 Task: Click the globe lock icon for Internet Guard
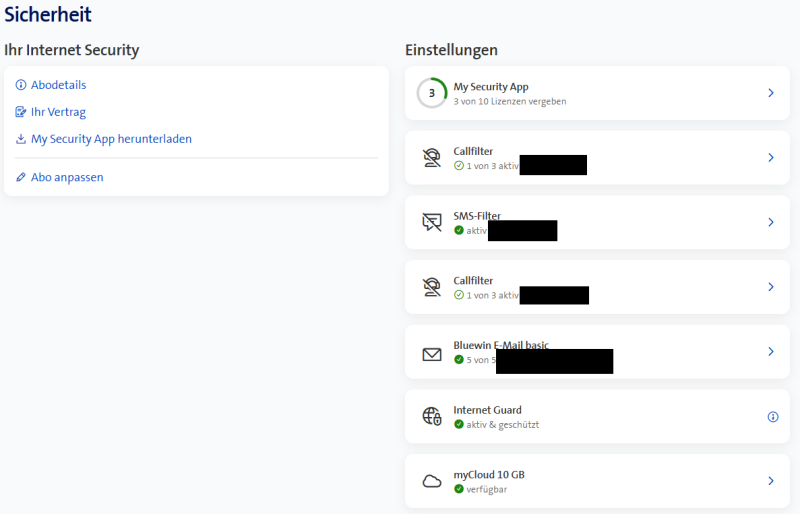(431, 417)
